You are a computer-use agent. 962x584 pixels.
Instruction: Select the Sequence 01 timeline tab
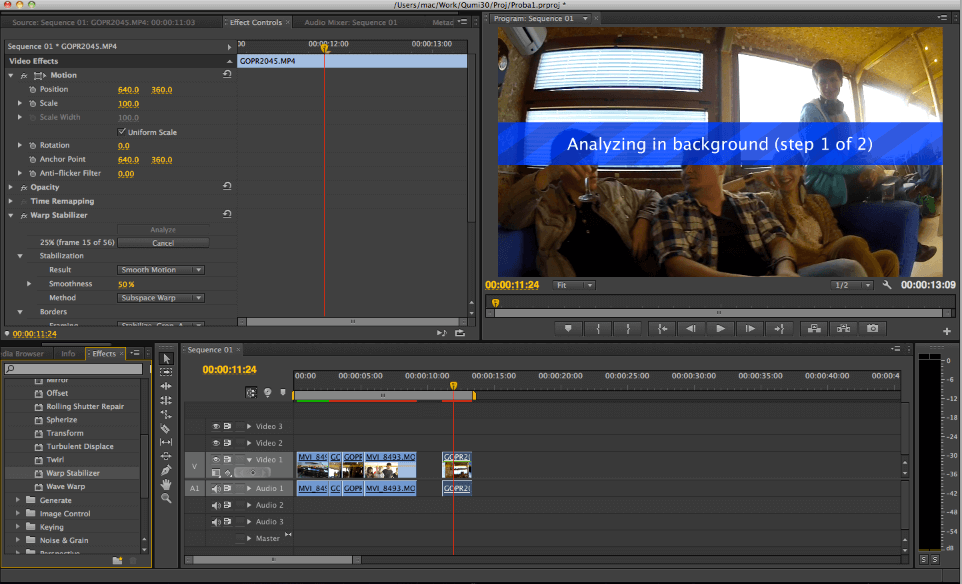pyautogui.click(x=210, y=350)
